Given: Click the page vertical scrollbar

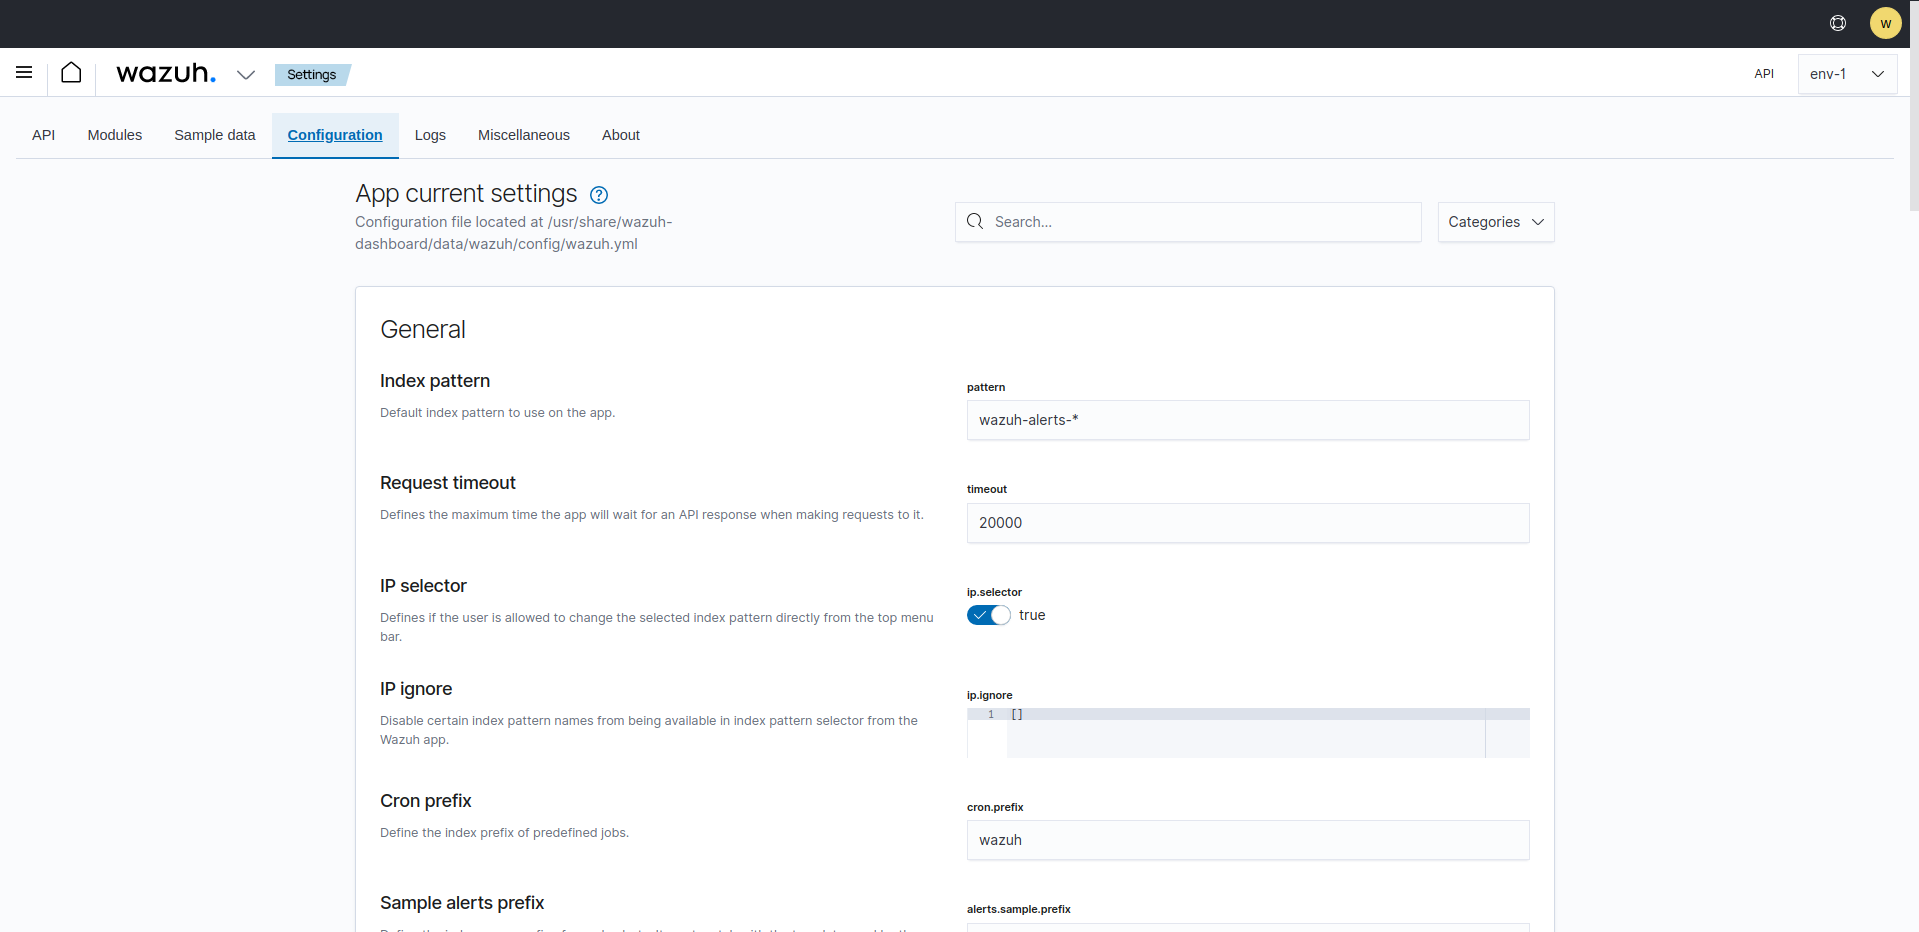Looking at the screenshot, I should point(1913,105).
